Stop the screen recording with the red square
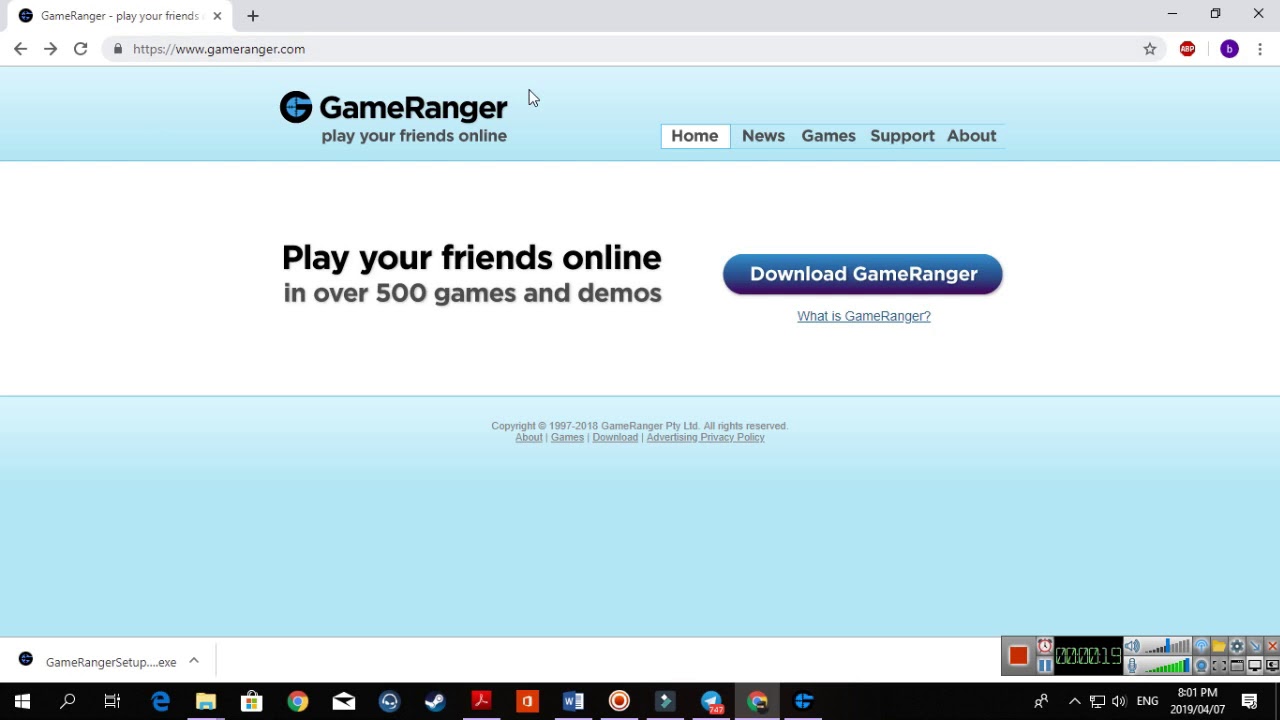The height and width of the screenshot is (720, 1280). tap(1018, 656)
